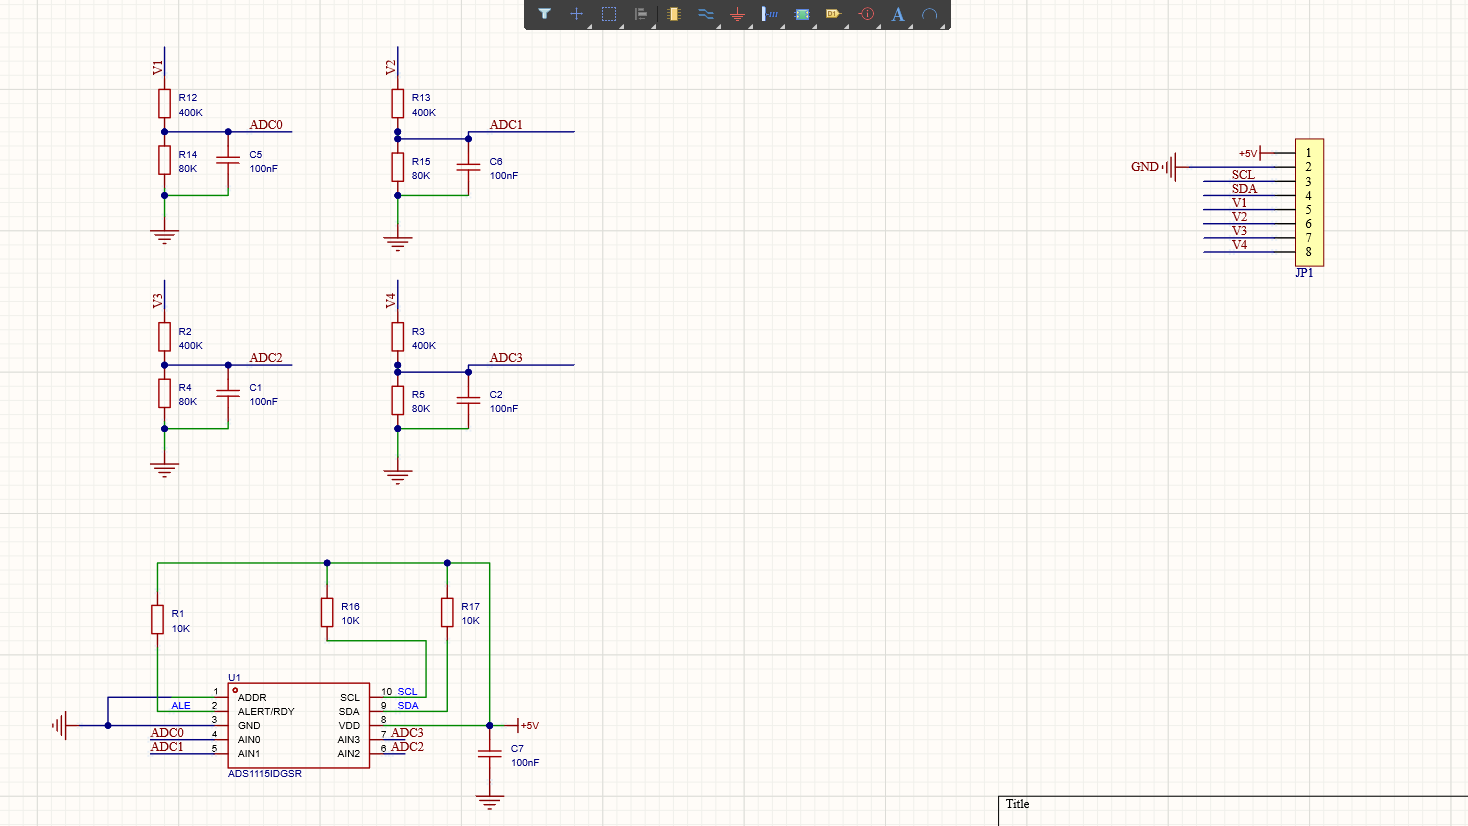Select the Place Port tool
Screen dimensions: 1468x826
click(833, 14)
